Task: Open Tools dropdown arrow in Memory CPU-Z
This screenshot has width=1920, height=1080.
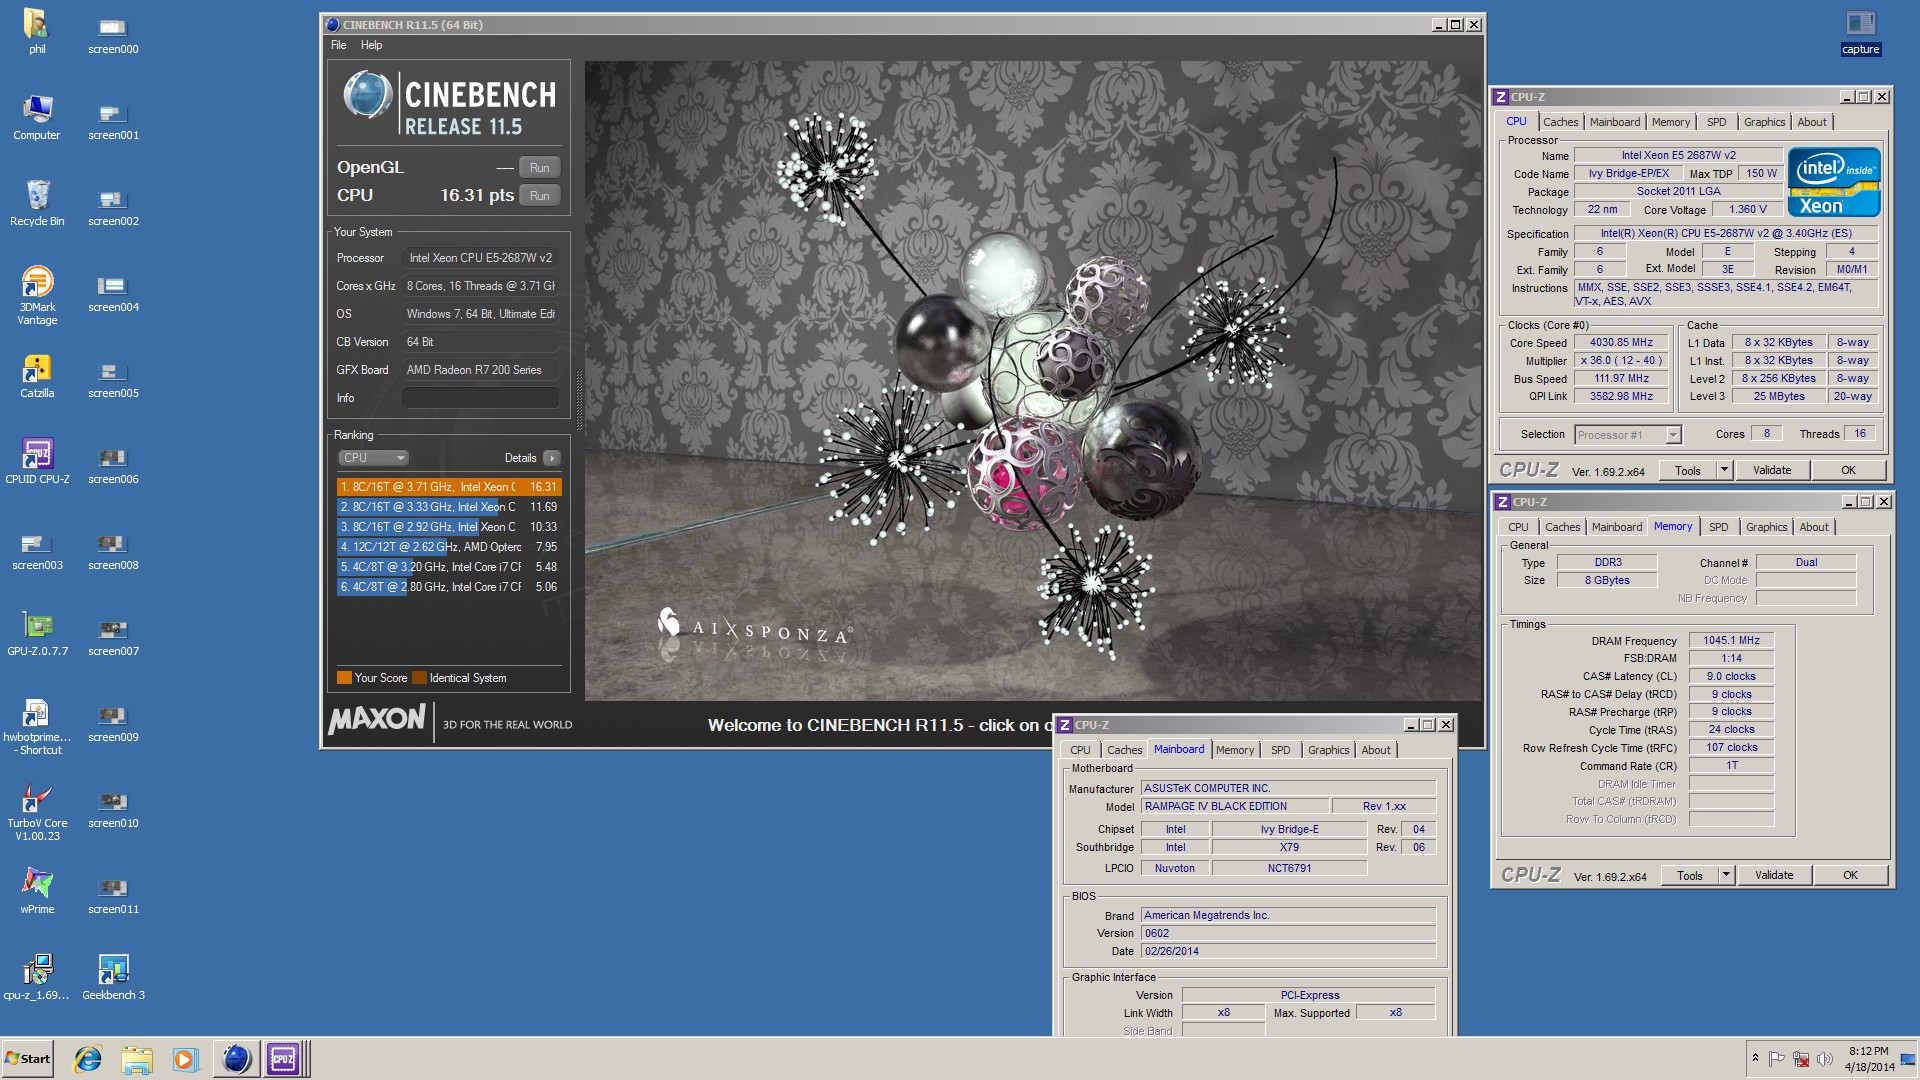Action: coord(1726,875)
